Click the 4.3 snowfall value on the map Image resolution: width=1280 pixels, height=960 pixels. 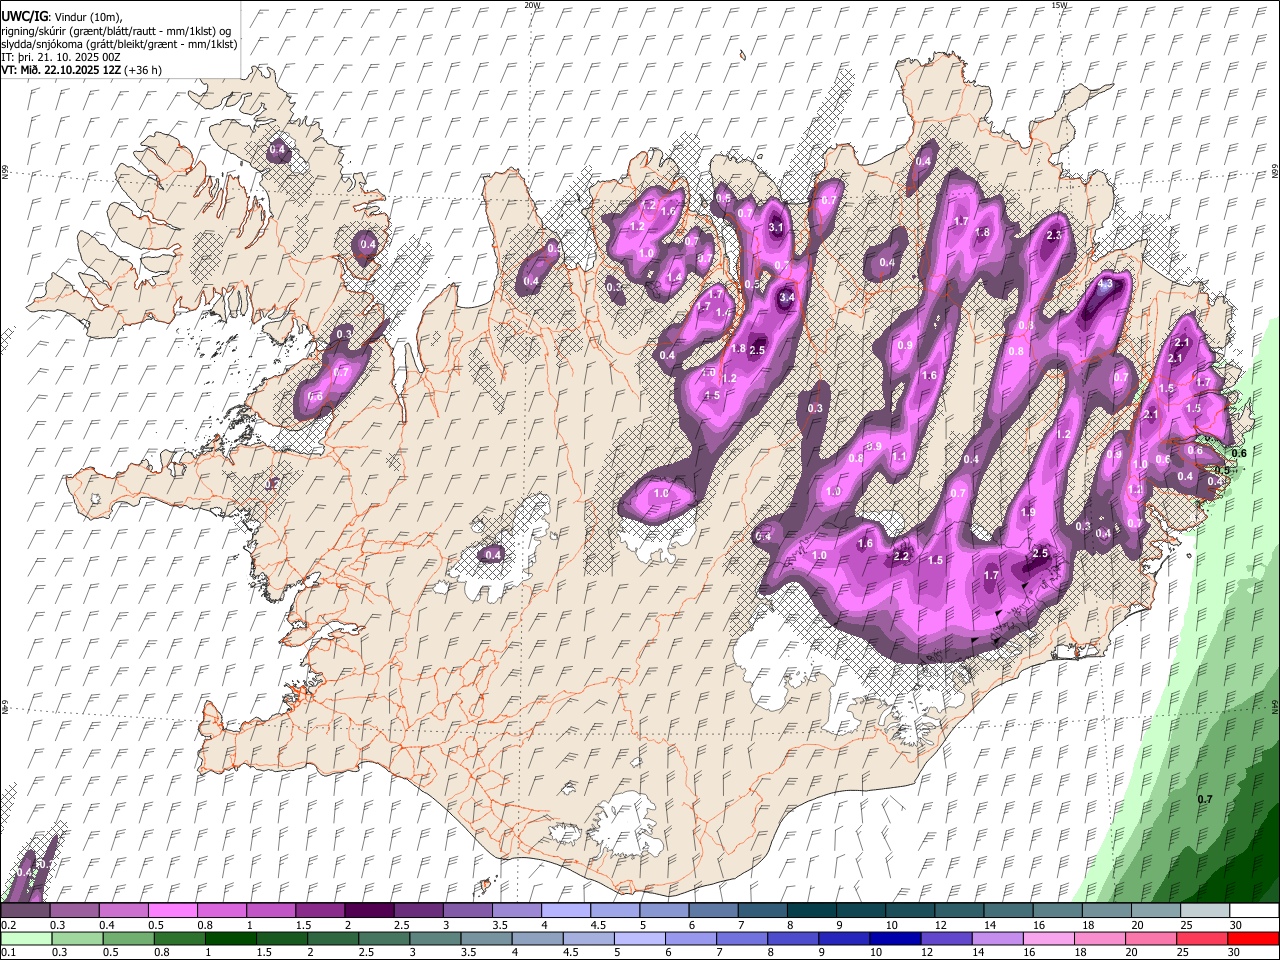[1105, 284]
